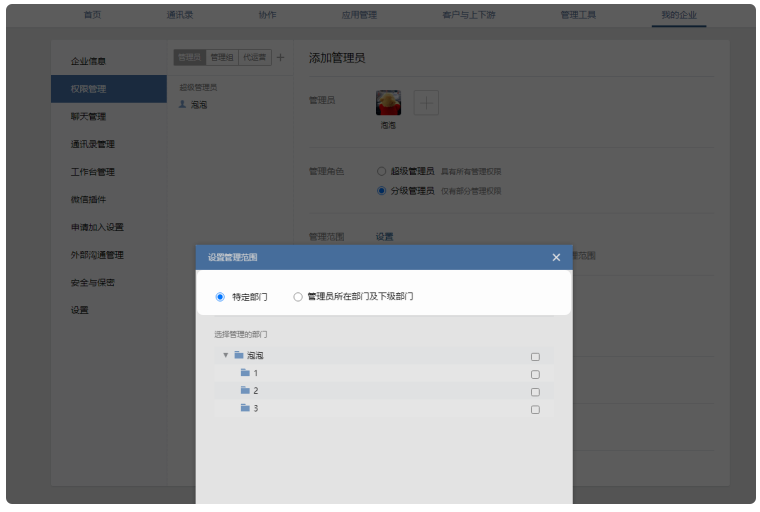Click the folder icon for department 1
This screenshot has height=512, width=760.
pos(245,373)
